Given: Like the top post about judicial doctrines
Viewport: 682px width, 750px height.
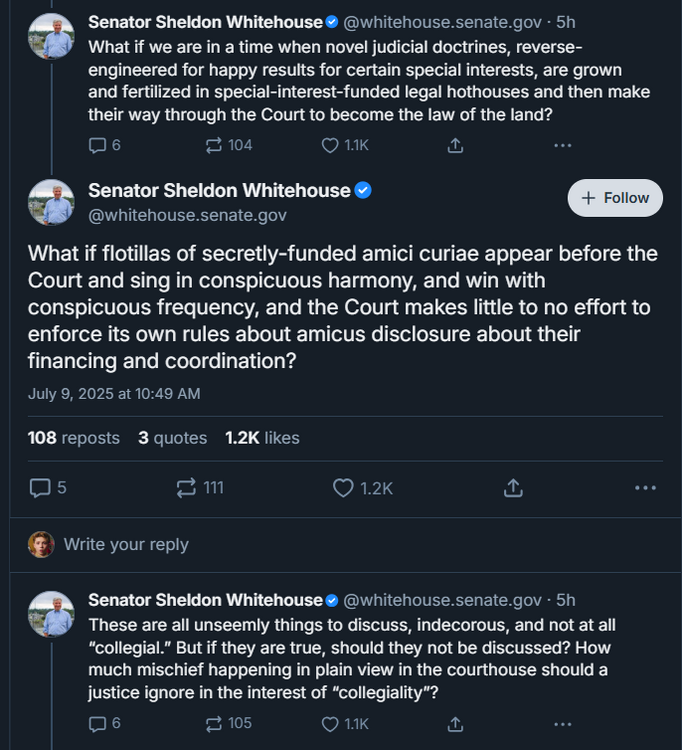Looking at the screenshot, I should 330,145.
